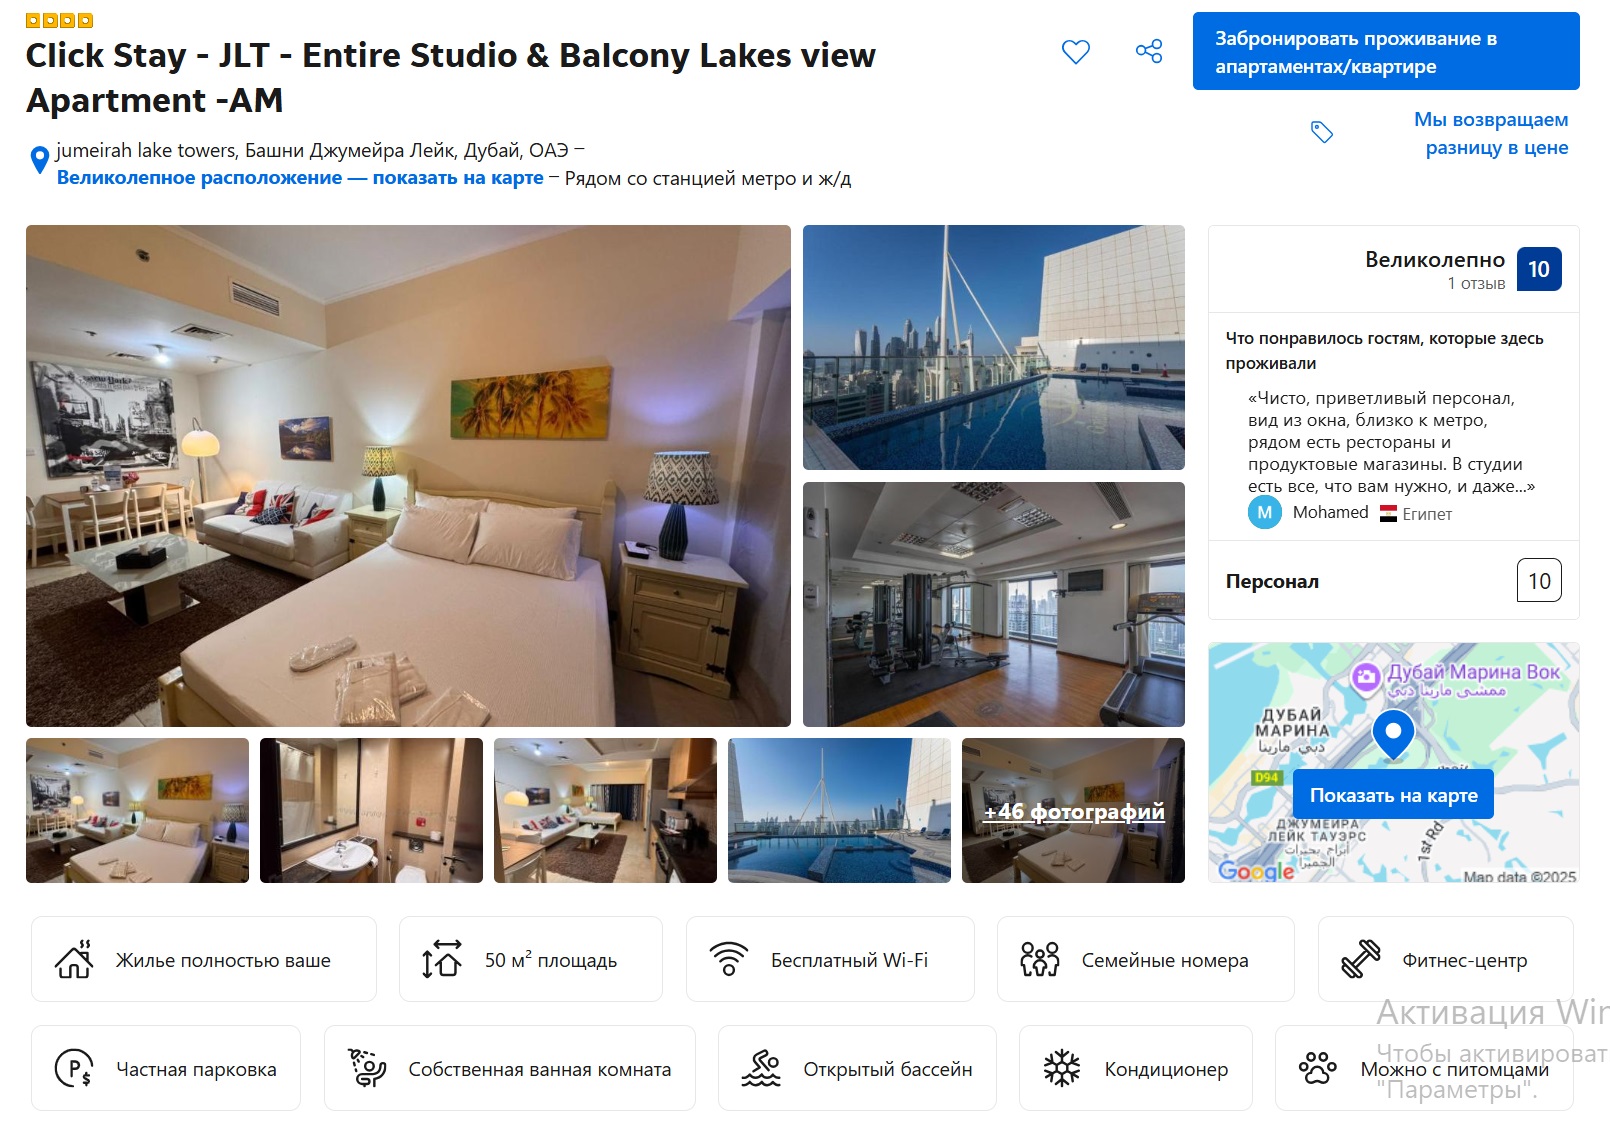Click the fitness dumbbell icon

[1360, 959]
